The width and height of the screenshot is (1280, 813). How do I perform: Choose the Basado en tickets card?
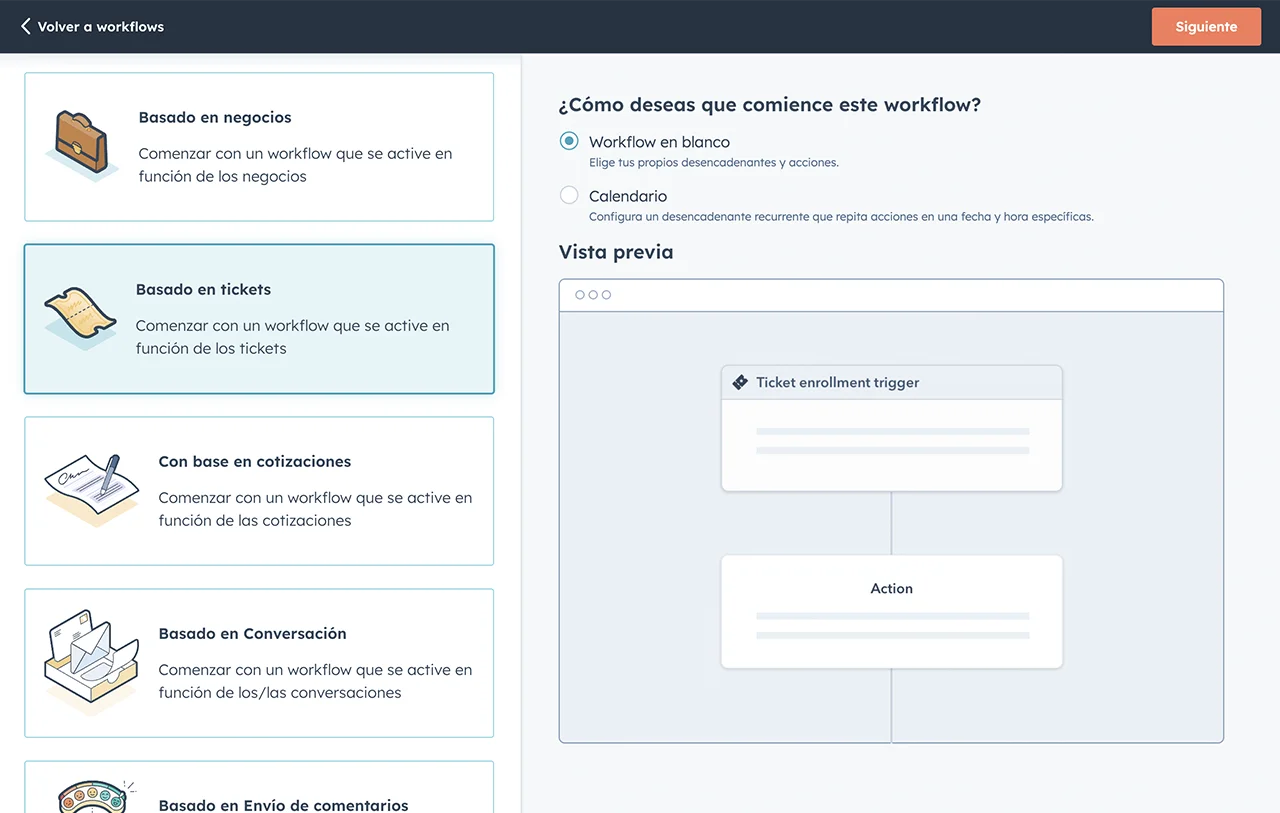click(x=259, y=319)
